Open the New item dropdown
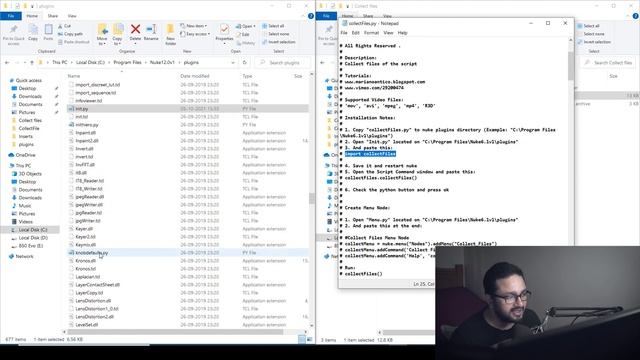 coord(194,26)
